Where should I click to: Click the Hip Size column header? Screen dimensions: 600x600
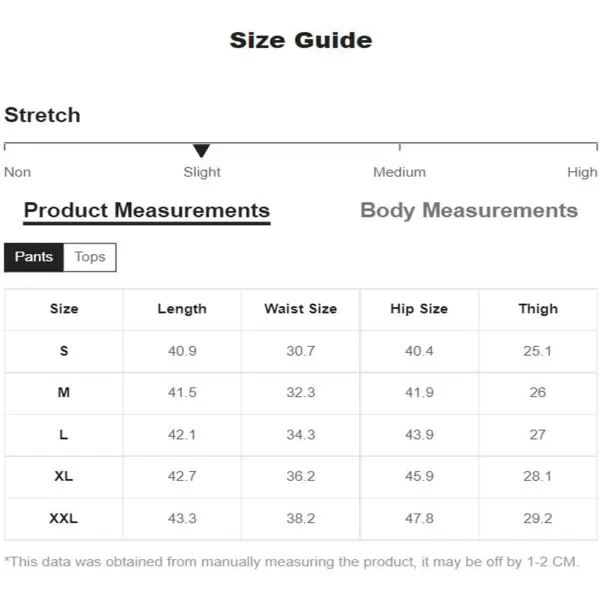pyautogui.click(x=419, y=309)
